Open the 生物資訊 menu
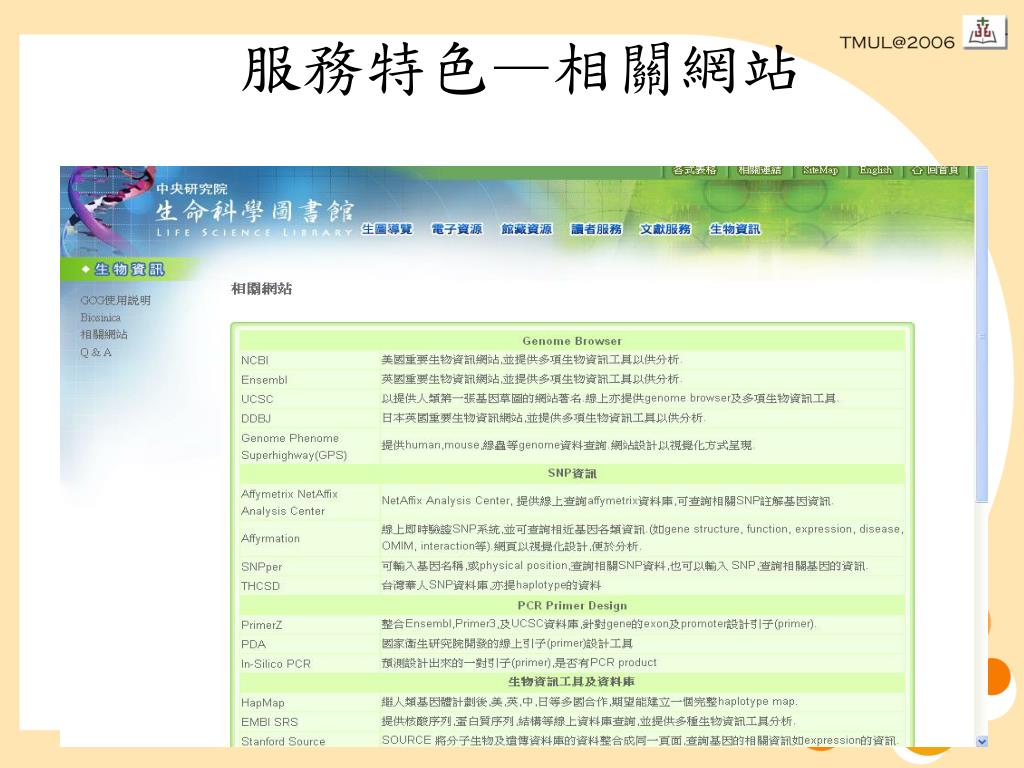Viewport: 1024px width, 768px height. [735, 229]
